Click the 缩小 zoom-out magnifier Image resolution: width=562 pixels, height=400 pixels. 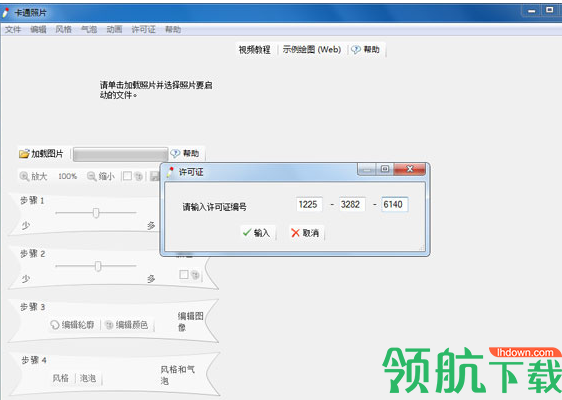pyautogui.click(x=101, y=176)
